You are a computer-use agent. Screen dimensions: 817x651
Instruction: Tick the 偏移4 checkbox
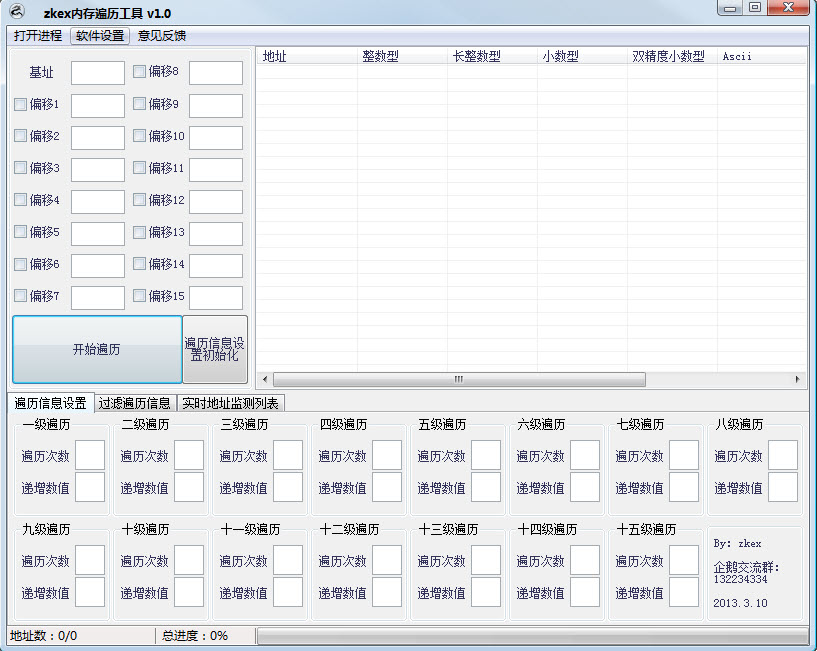[21, 200]
